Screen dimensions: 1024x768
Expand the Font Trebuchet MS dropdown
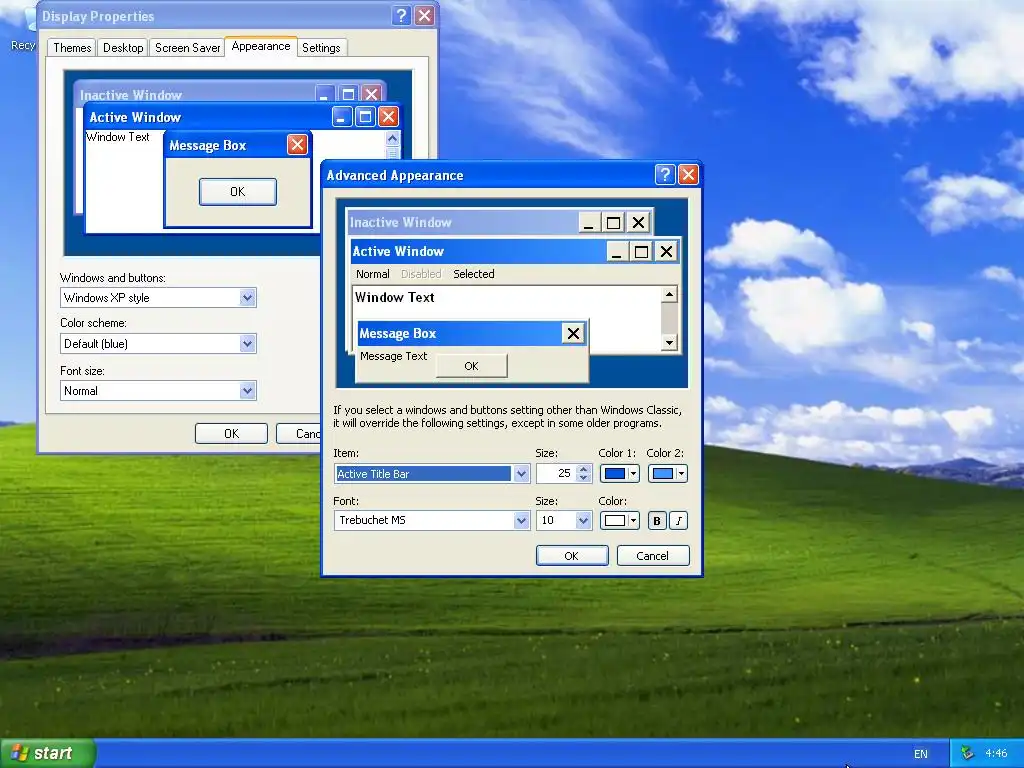click(x=521, y=520)
